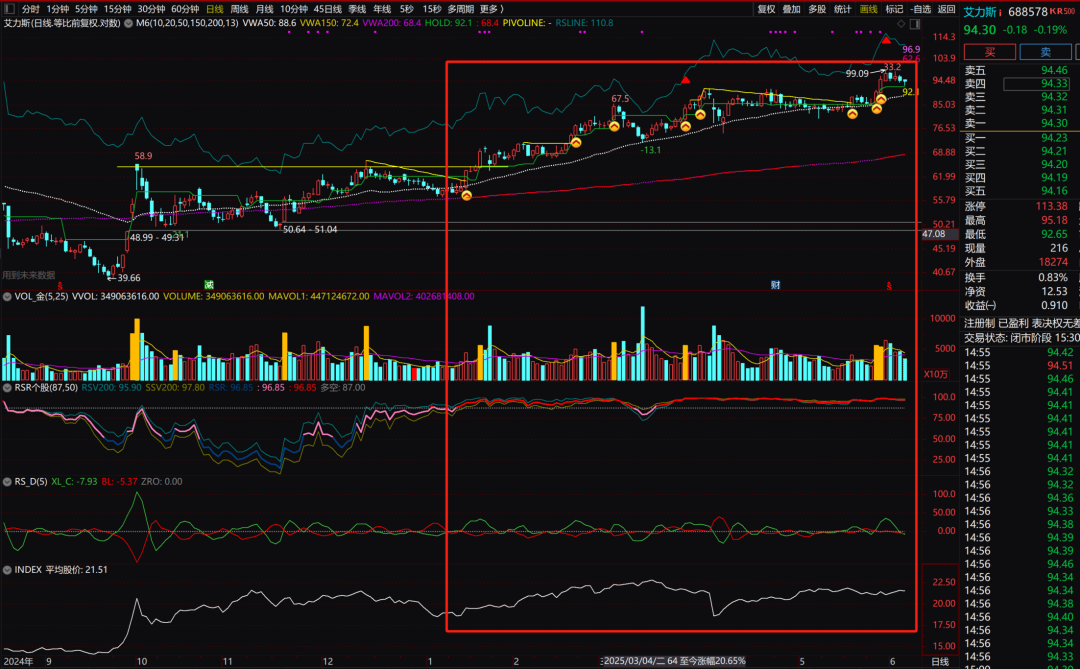Click the 返回 back button
This screenshot has width=1080, height=669.
click(946, 9)
